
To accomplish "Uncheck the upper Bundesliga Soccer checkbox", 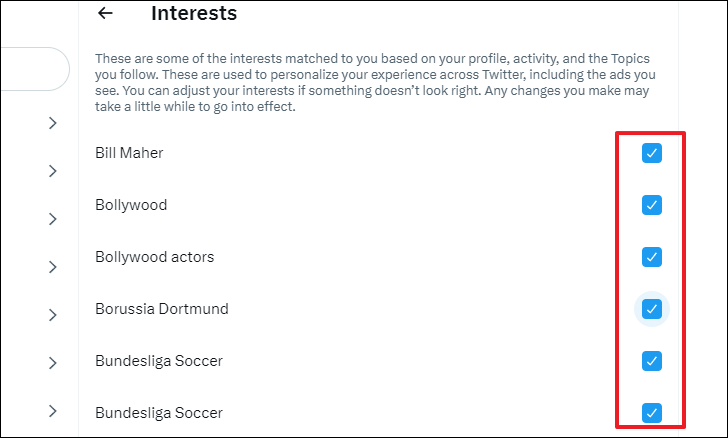I will coord(651,360).
